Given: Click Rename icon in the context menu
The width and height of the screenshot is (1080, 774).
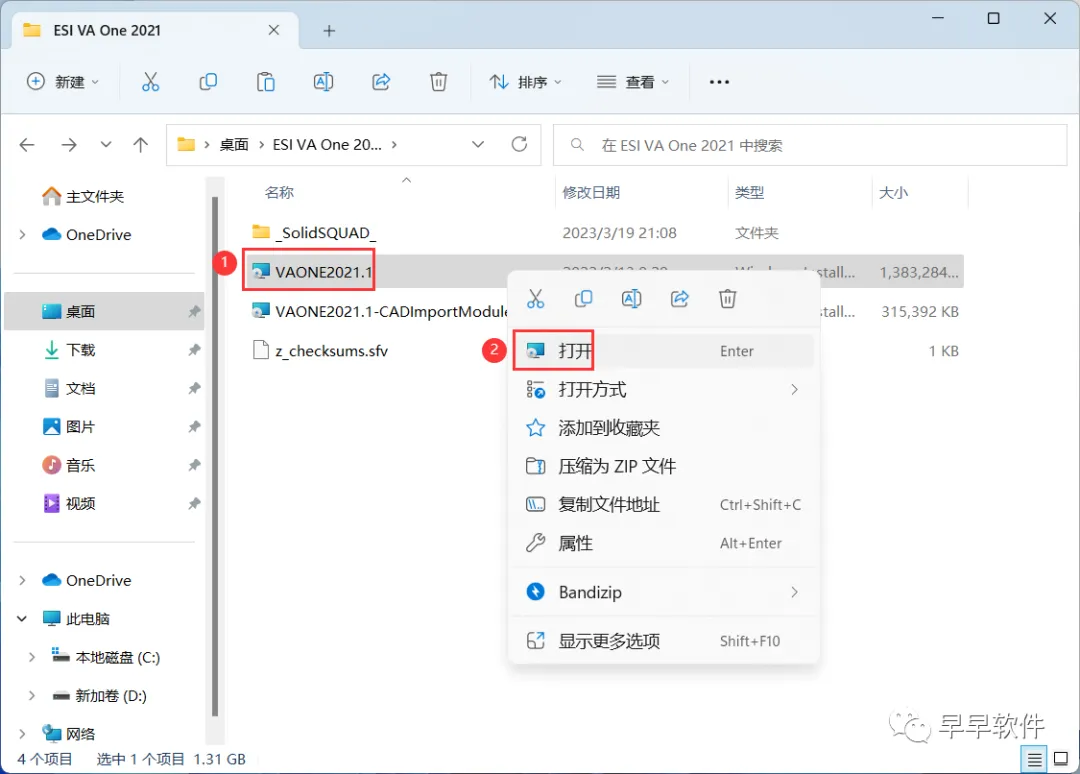Looking at the screenshot, I should pyautogui.click(x=632, y=299).
